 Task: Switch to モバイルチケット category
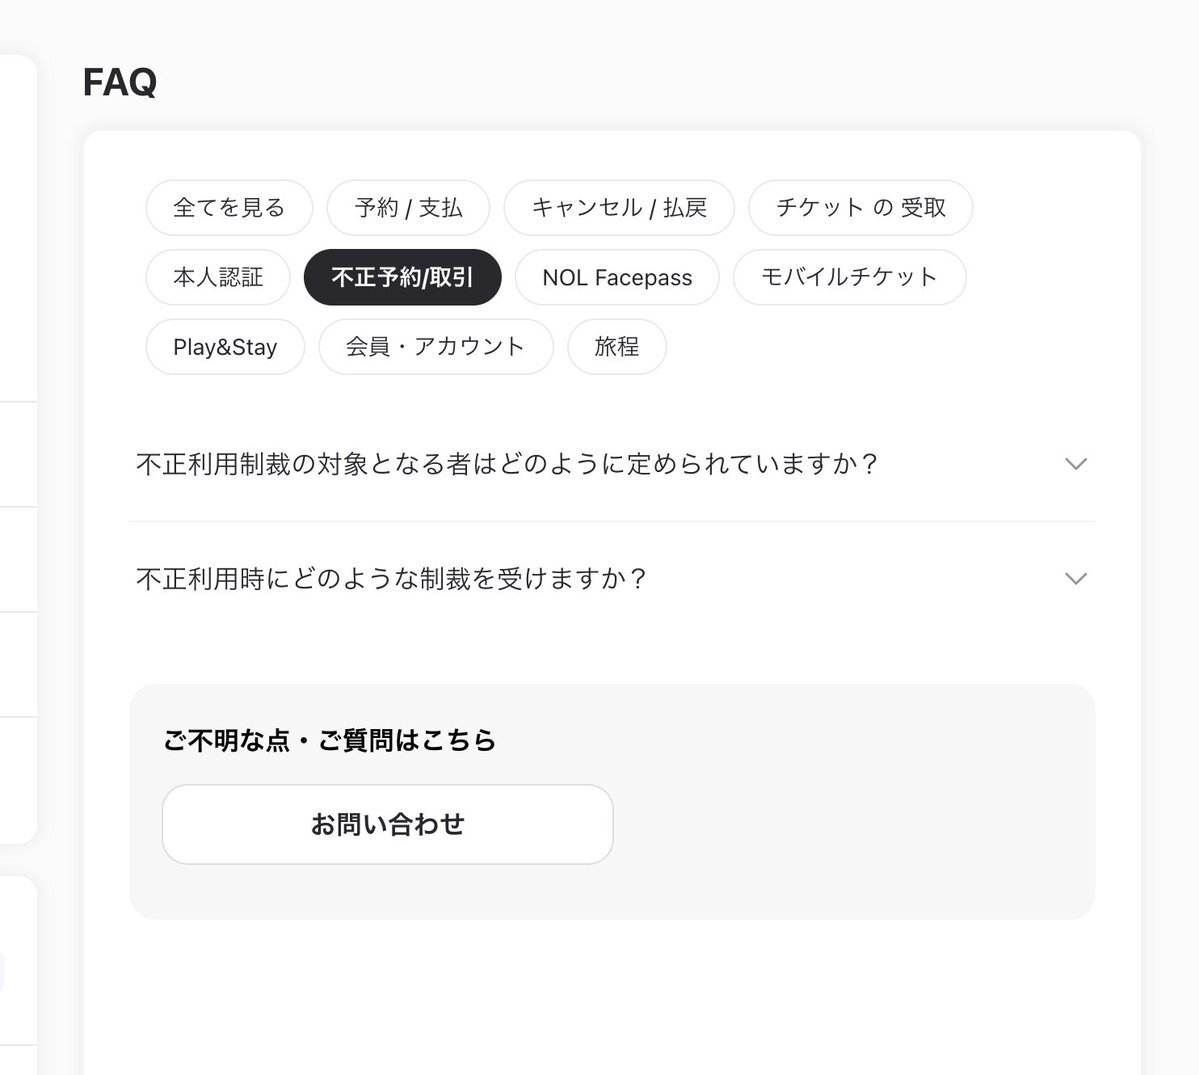click(849, 277)
